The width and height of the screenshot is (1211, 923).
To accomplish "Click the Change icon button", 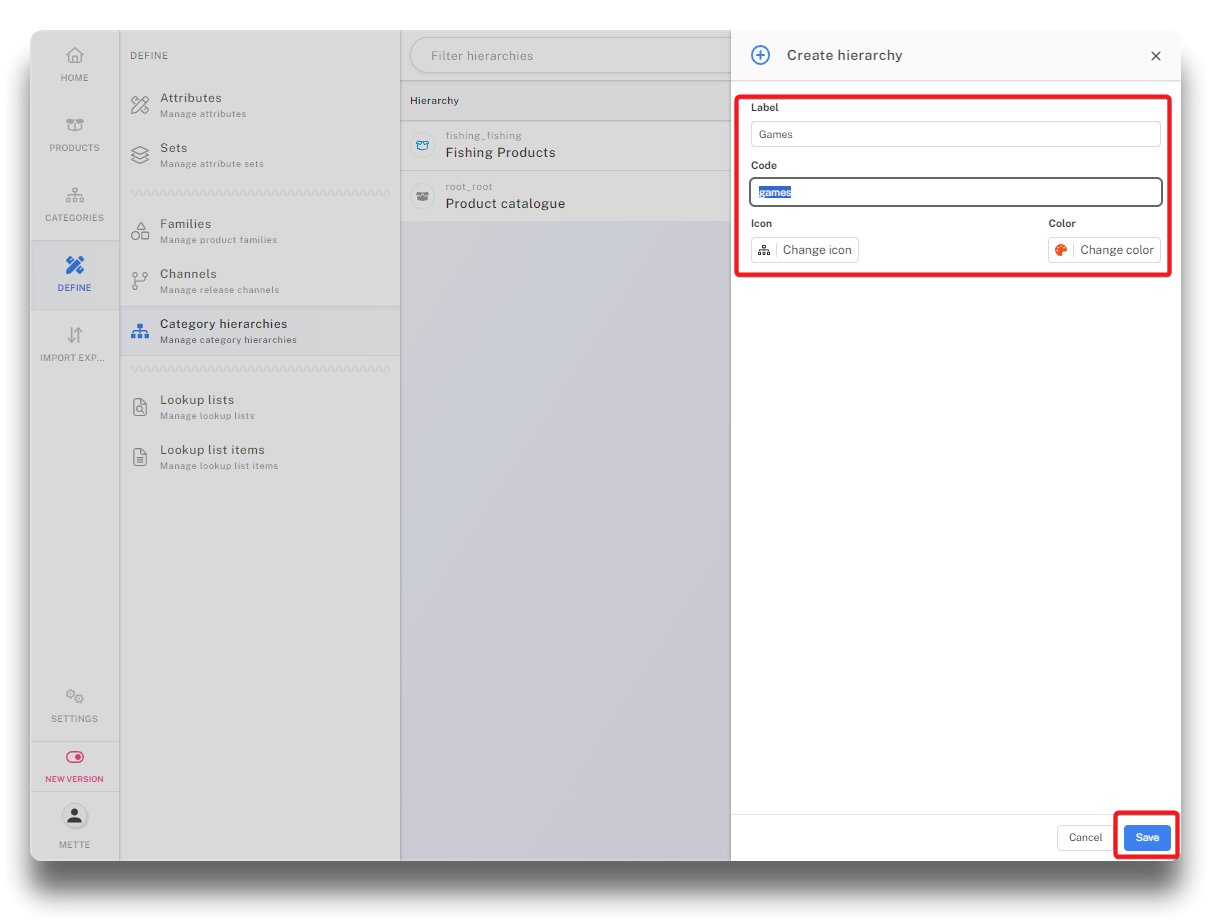I will click(805, 250).
